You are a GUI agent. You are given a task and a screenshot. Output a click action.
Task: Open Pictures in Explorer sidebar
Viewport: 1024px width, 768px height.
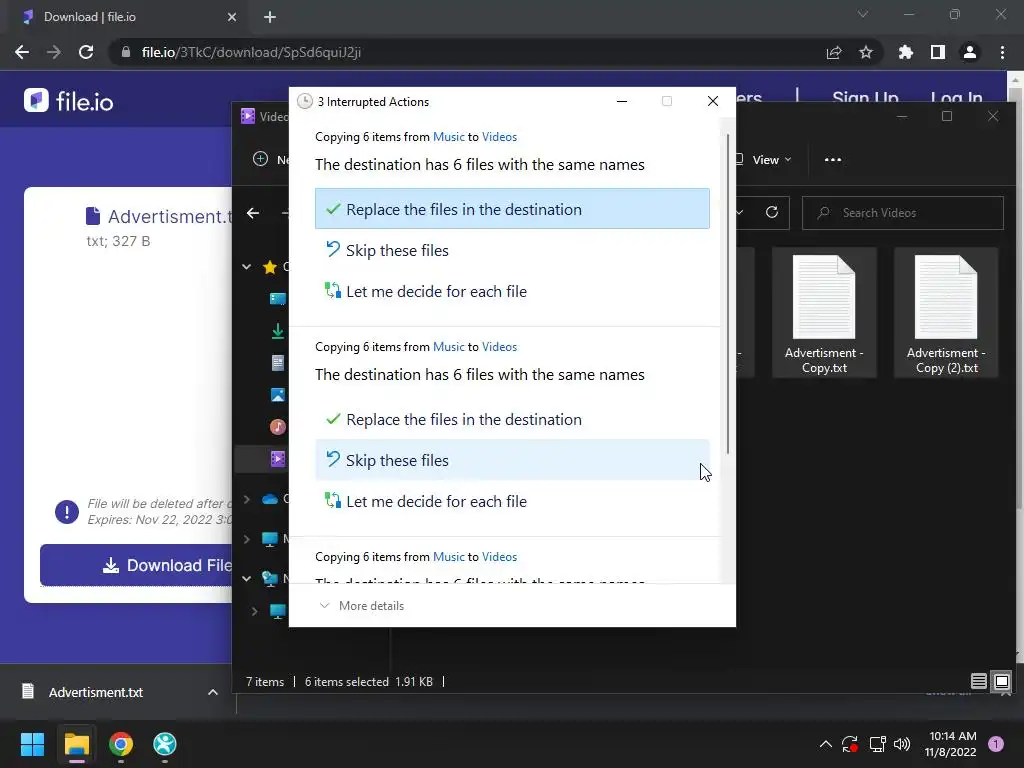tap(278, 395)
